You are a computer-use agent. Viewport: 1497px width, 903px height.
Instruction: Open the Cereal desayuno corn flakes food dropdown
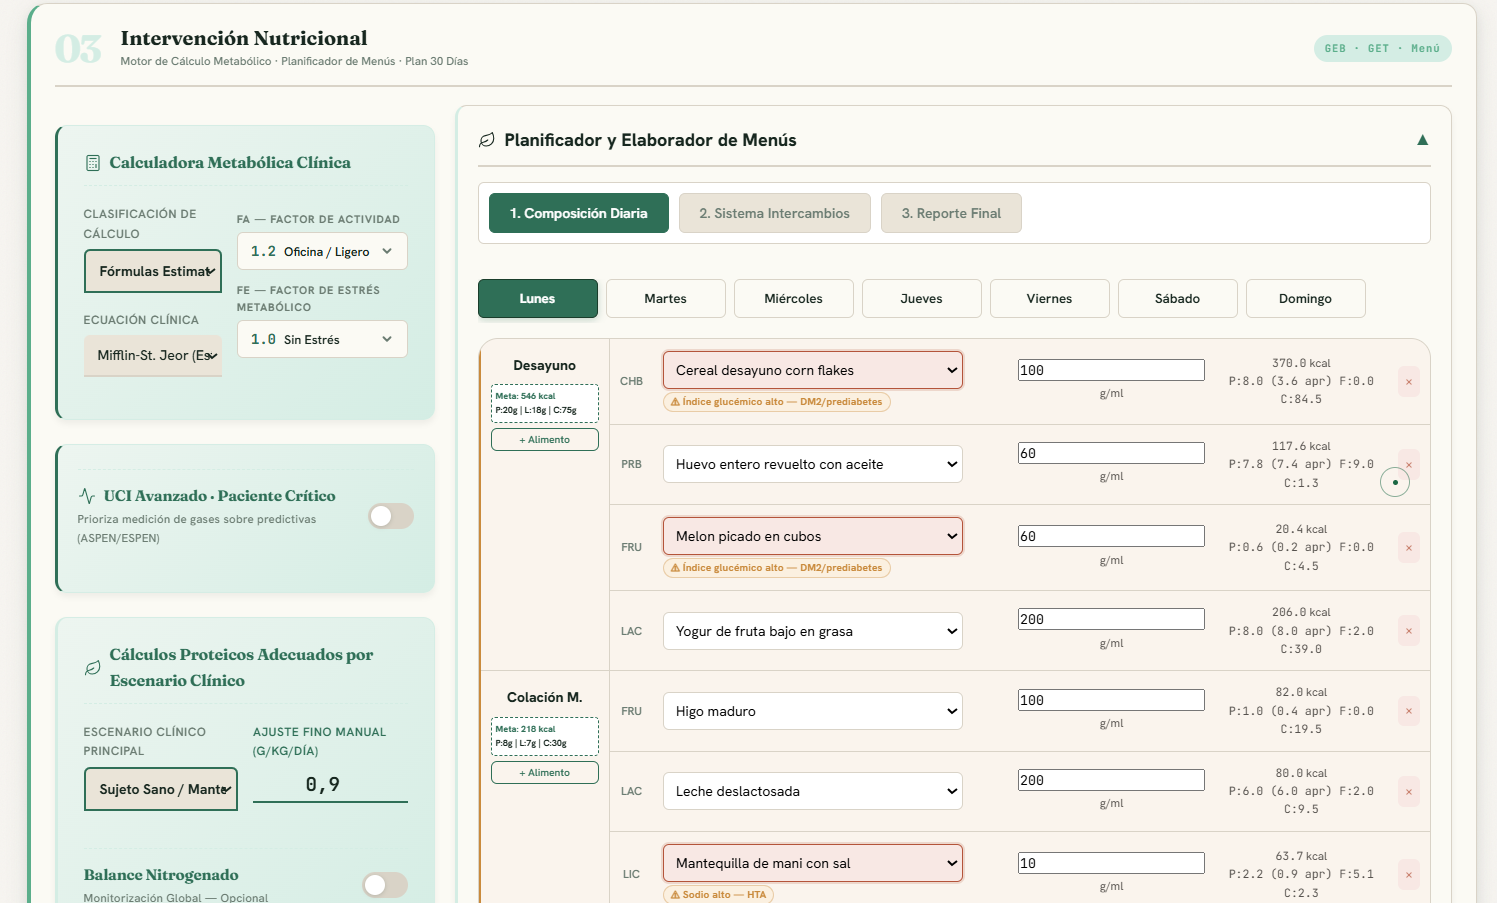[x=813, y=370]
